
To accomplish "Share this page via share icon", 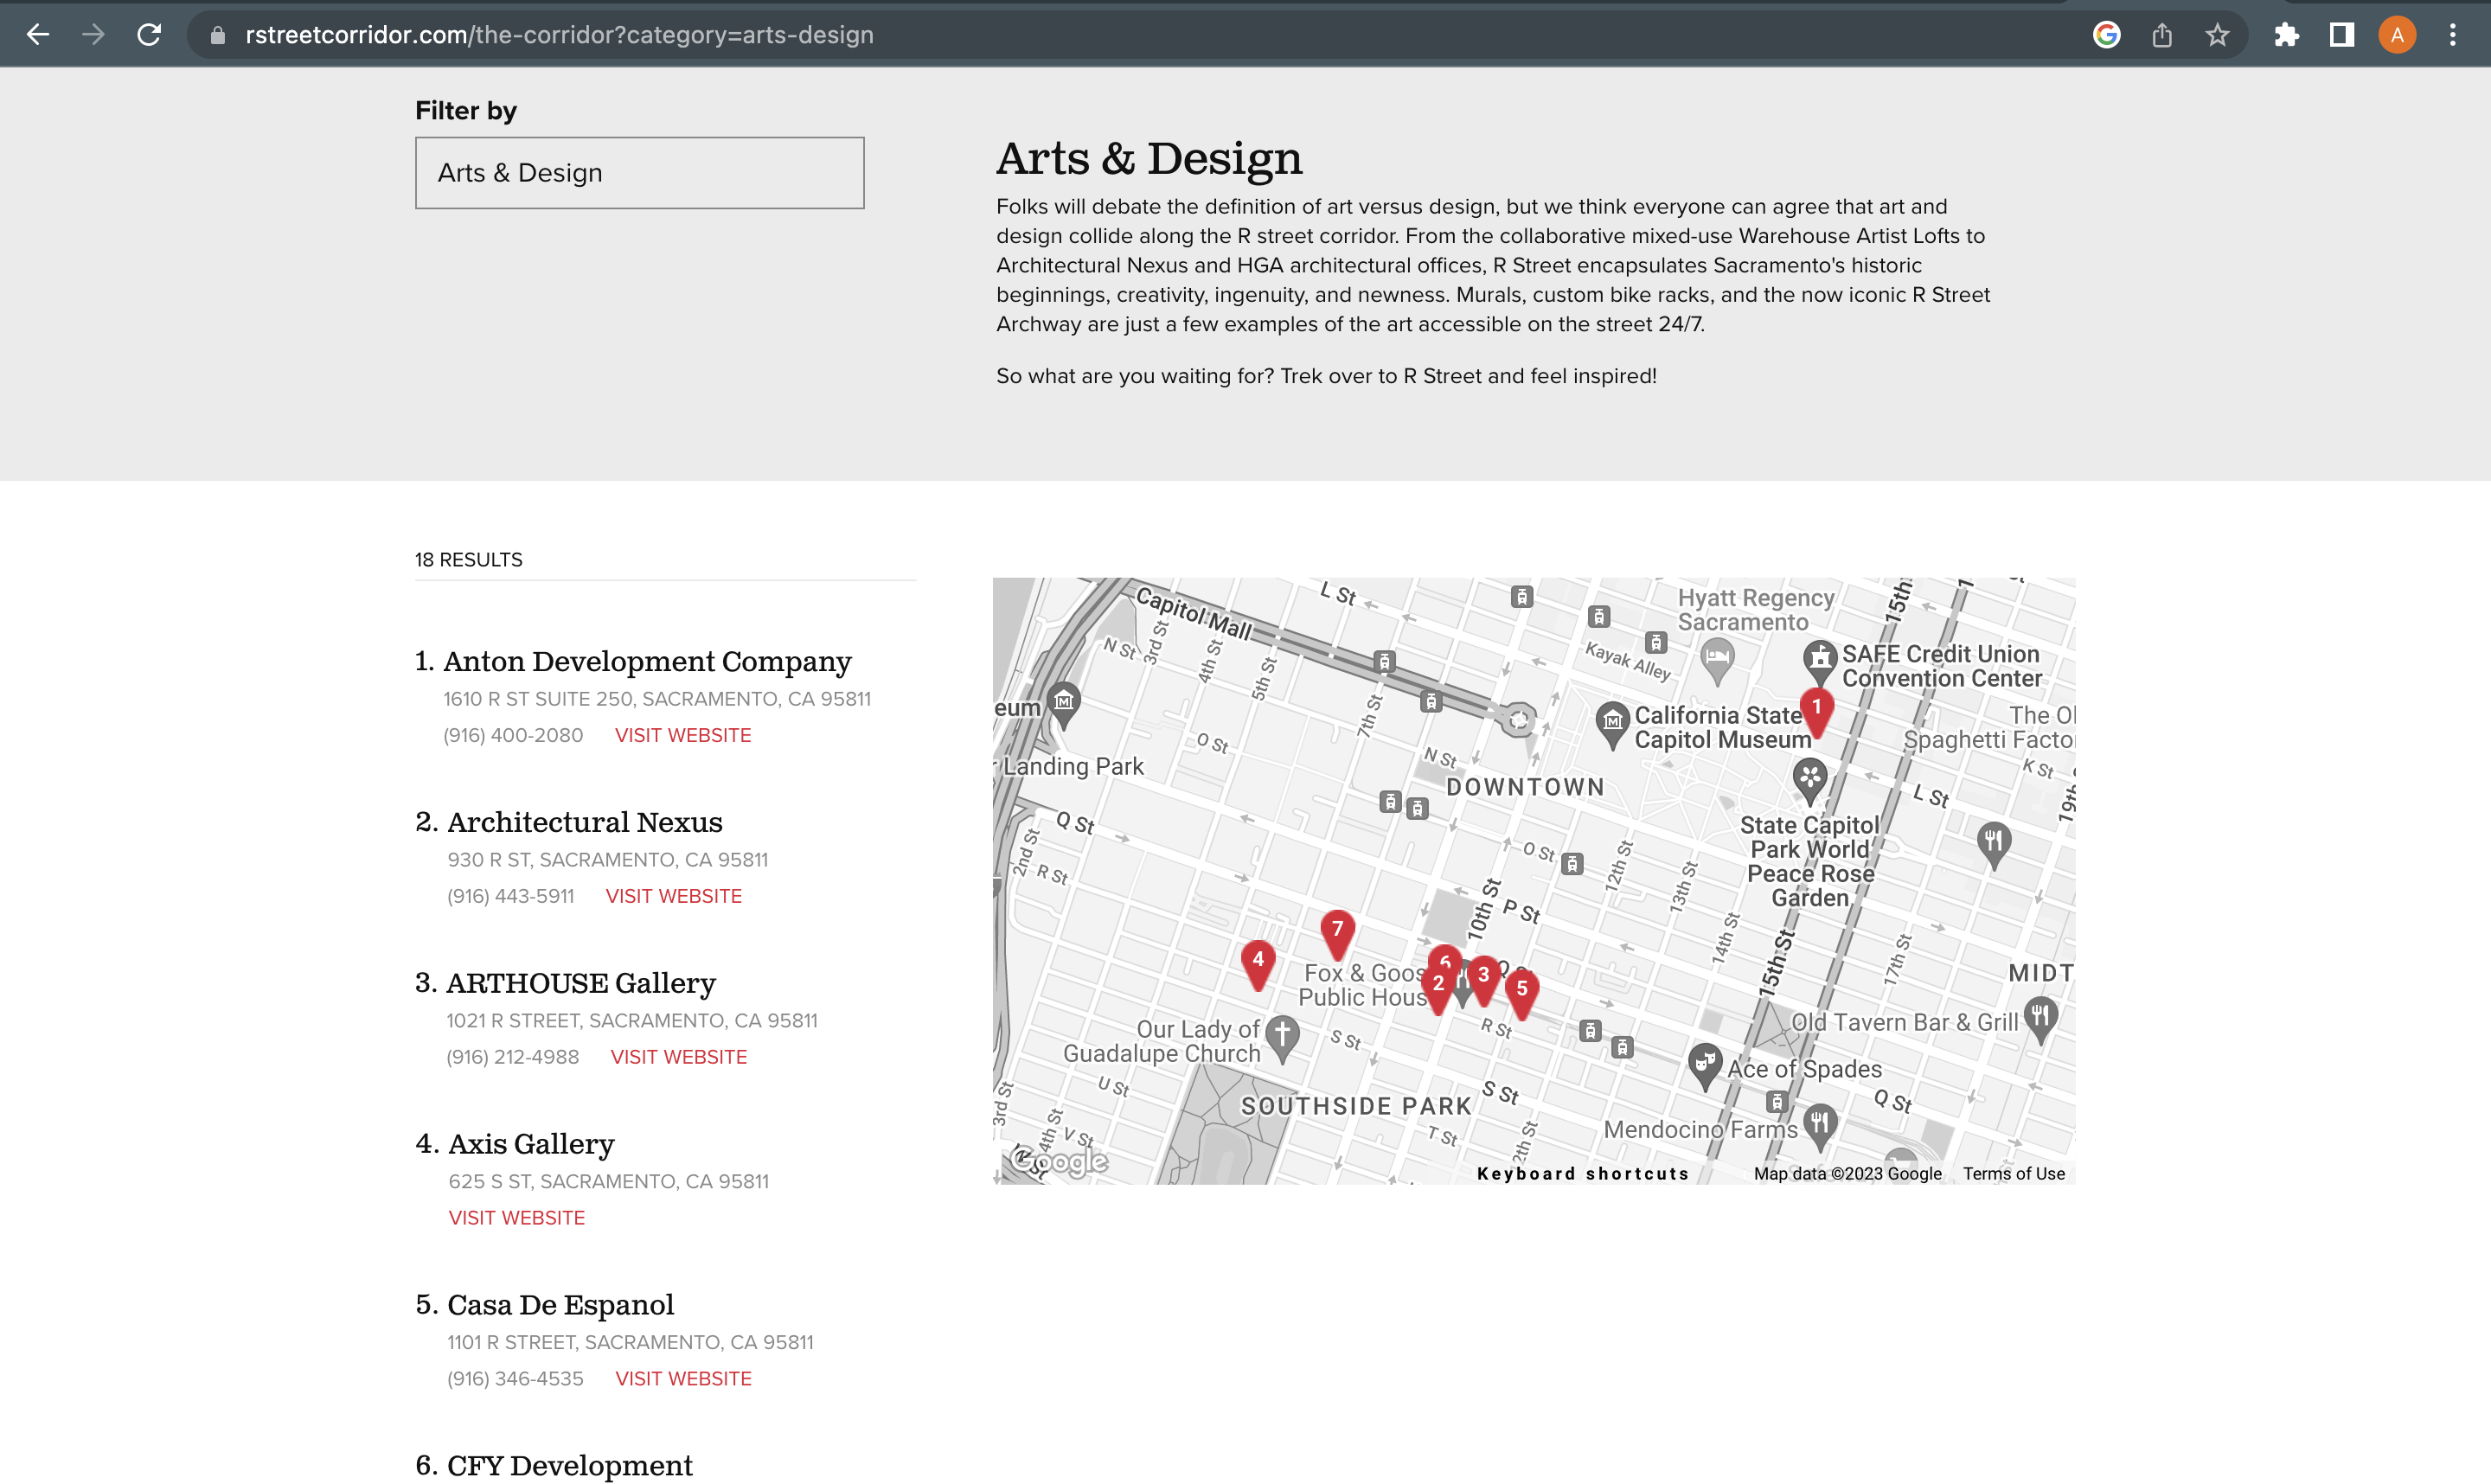I will 2162,35.
